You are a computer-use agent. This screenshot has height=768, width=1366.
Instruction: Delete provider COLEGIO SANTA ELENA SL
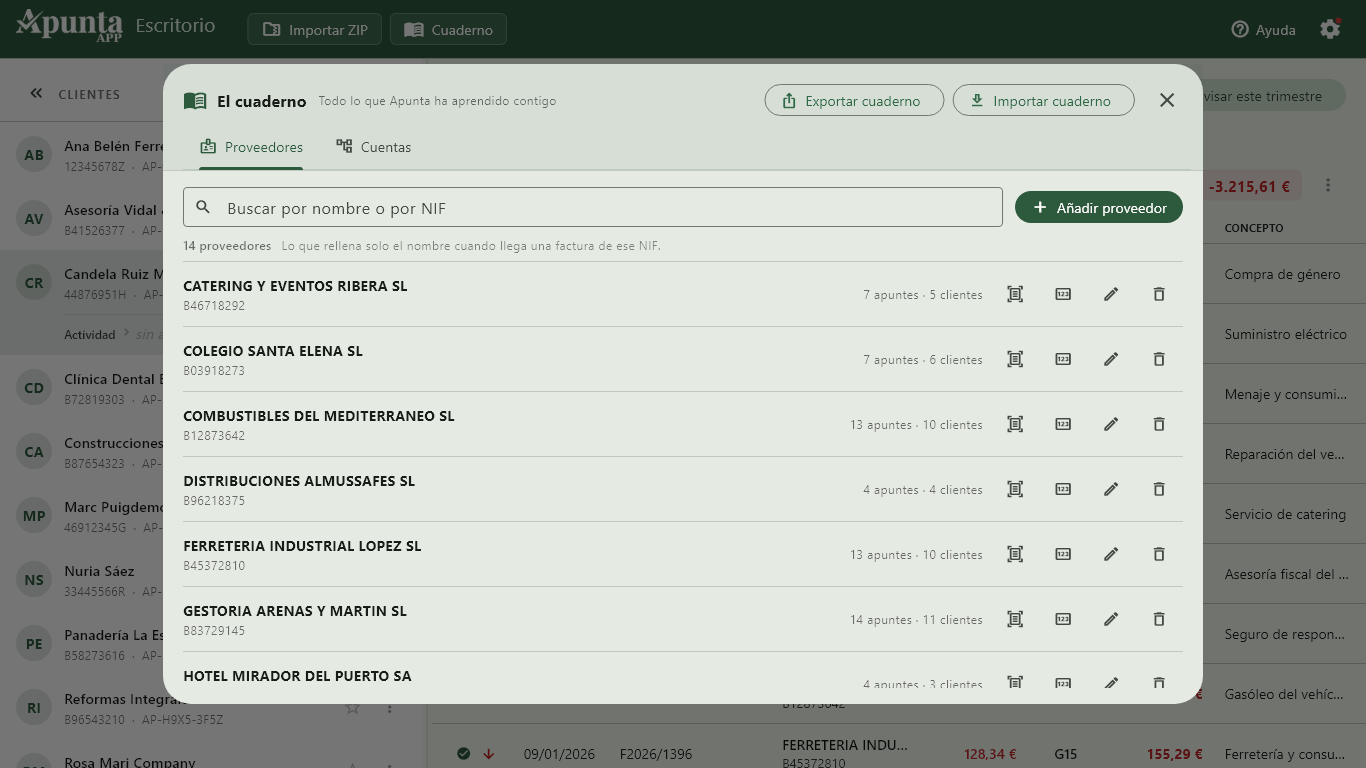coord(1159,359)
